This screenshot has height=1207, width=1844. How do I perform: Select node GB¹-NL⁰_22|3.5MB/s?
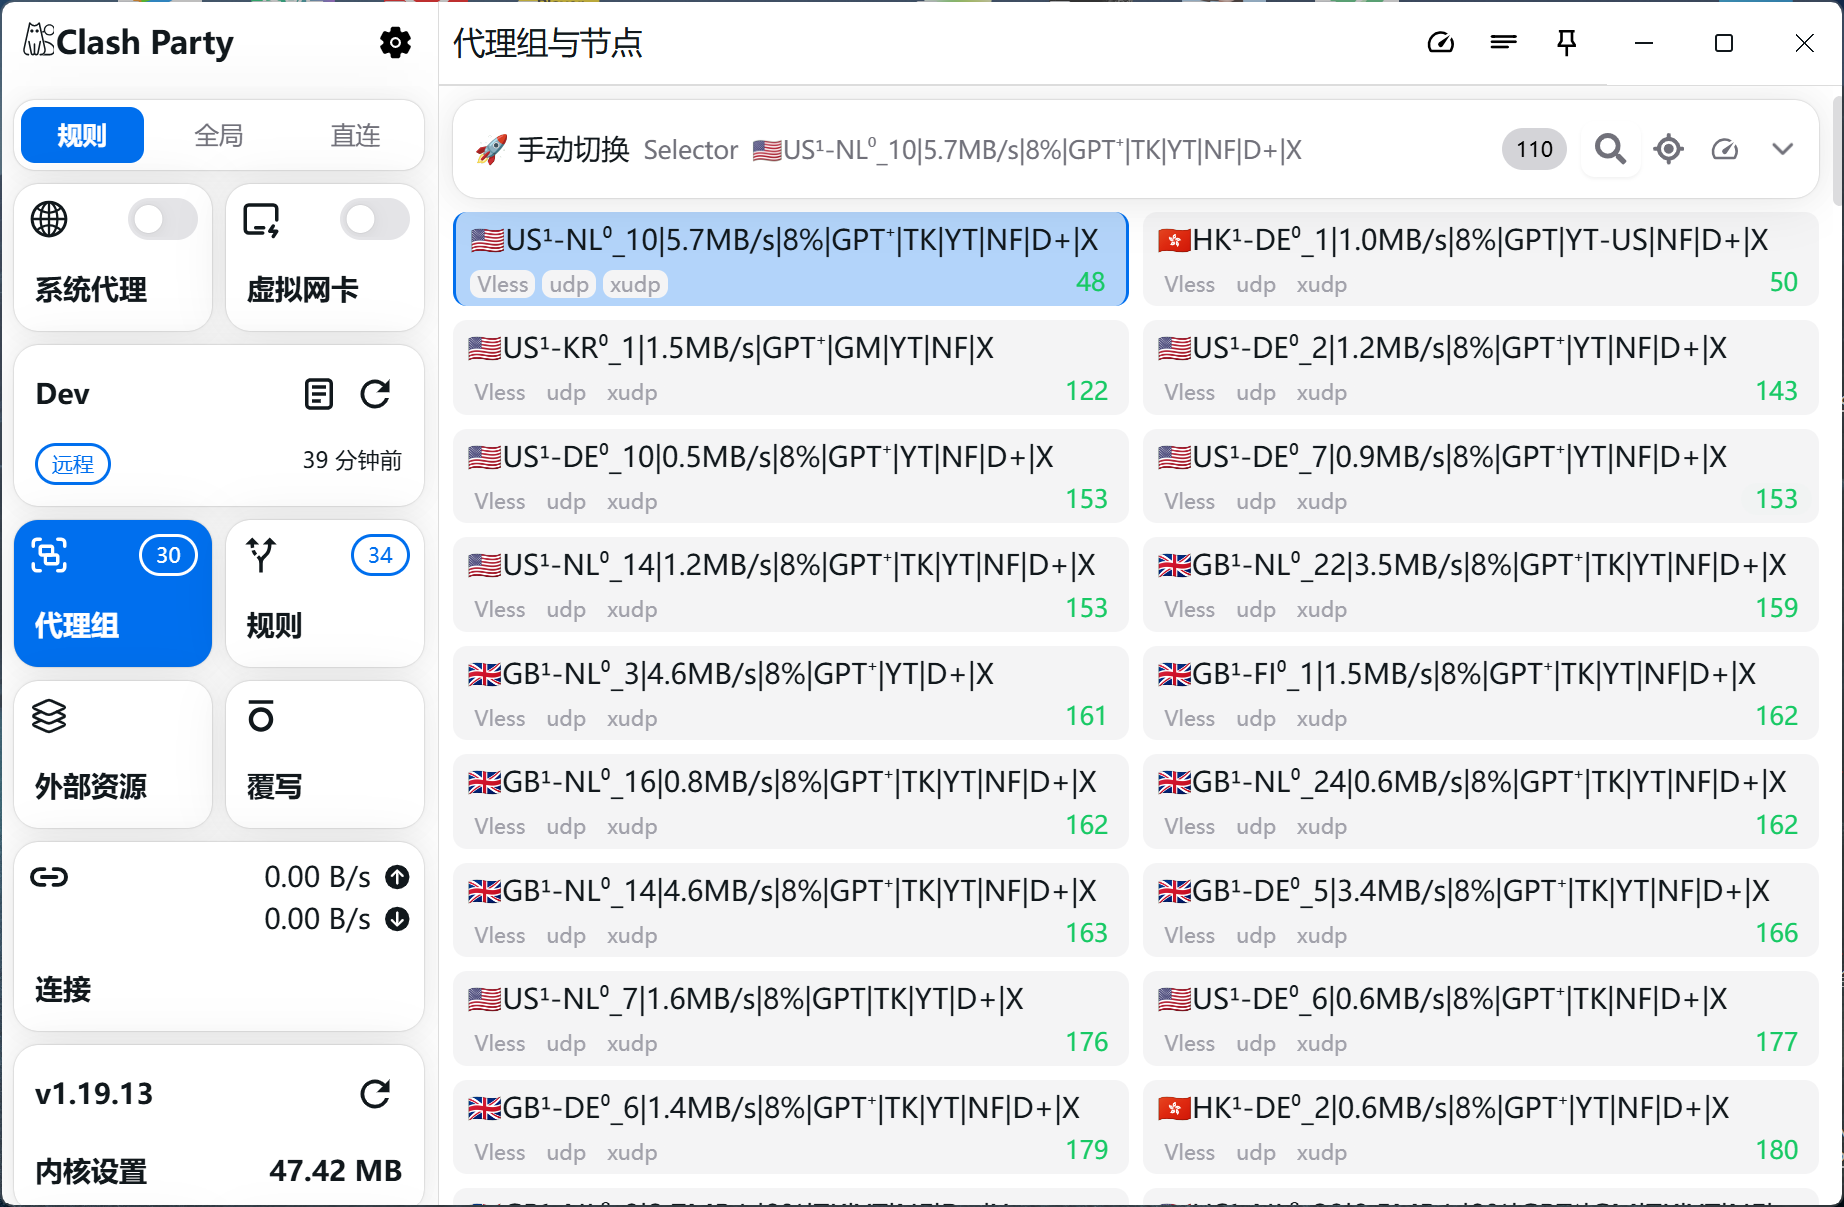coord(1480,584)
